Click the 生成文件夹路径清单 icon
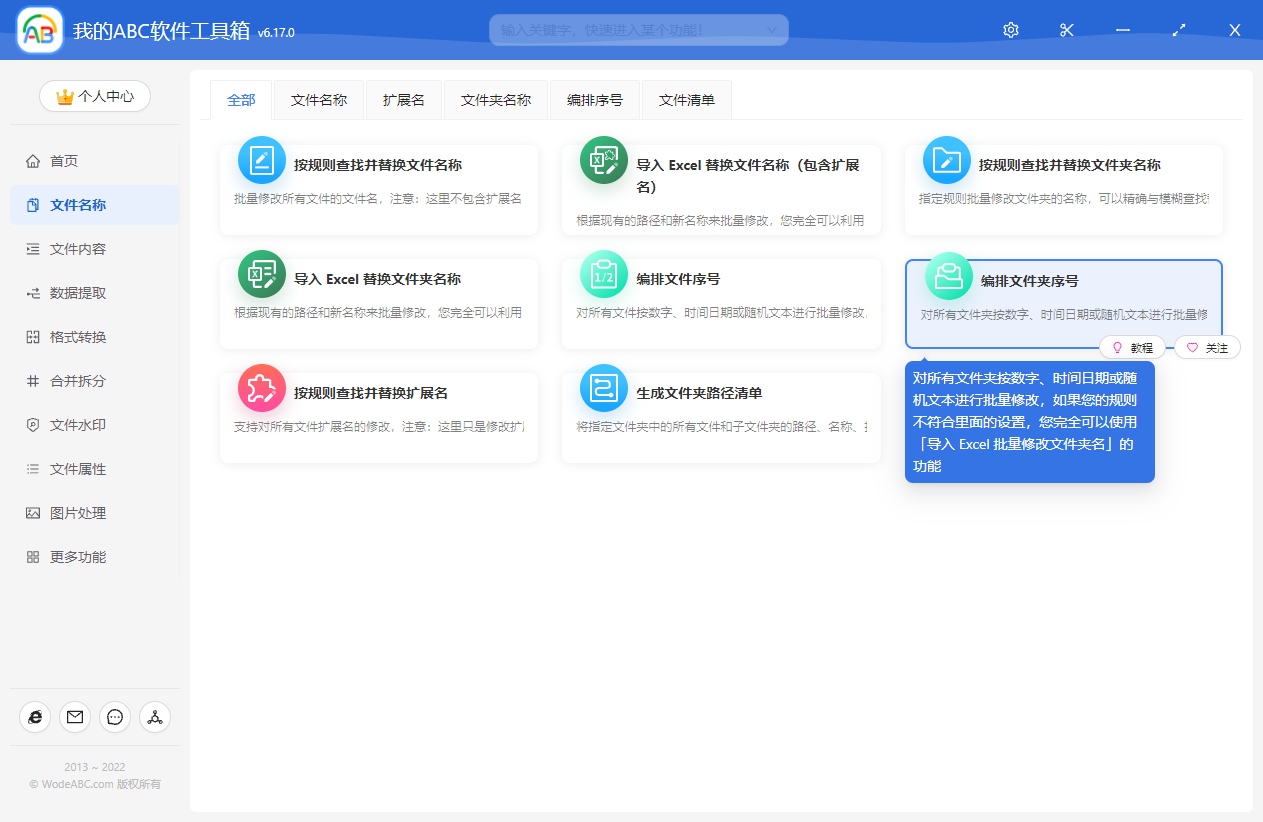This screenshot has height=822, width=1263. coord(603,386)
